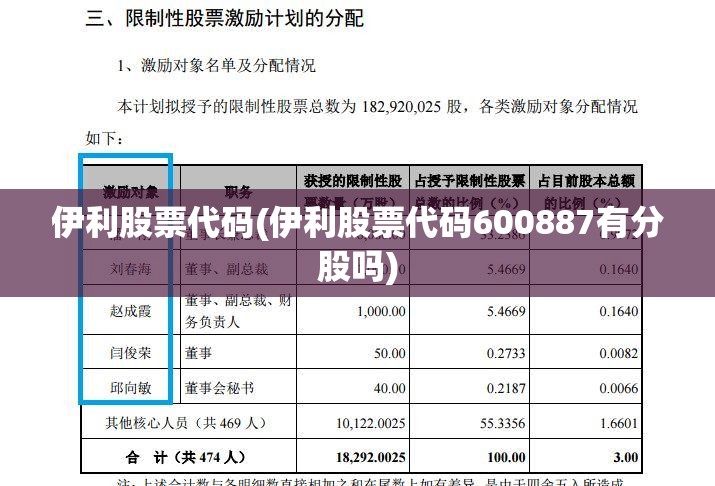This screenshot has width=715, height=486.
Task: Click the 占授予限制性股票总数的比例 column header
Action: 470,191
